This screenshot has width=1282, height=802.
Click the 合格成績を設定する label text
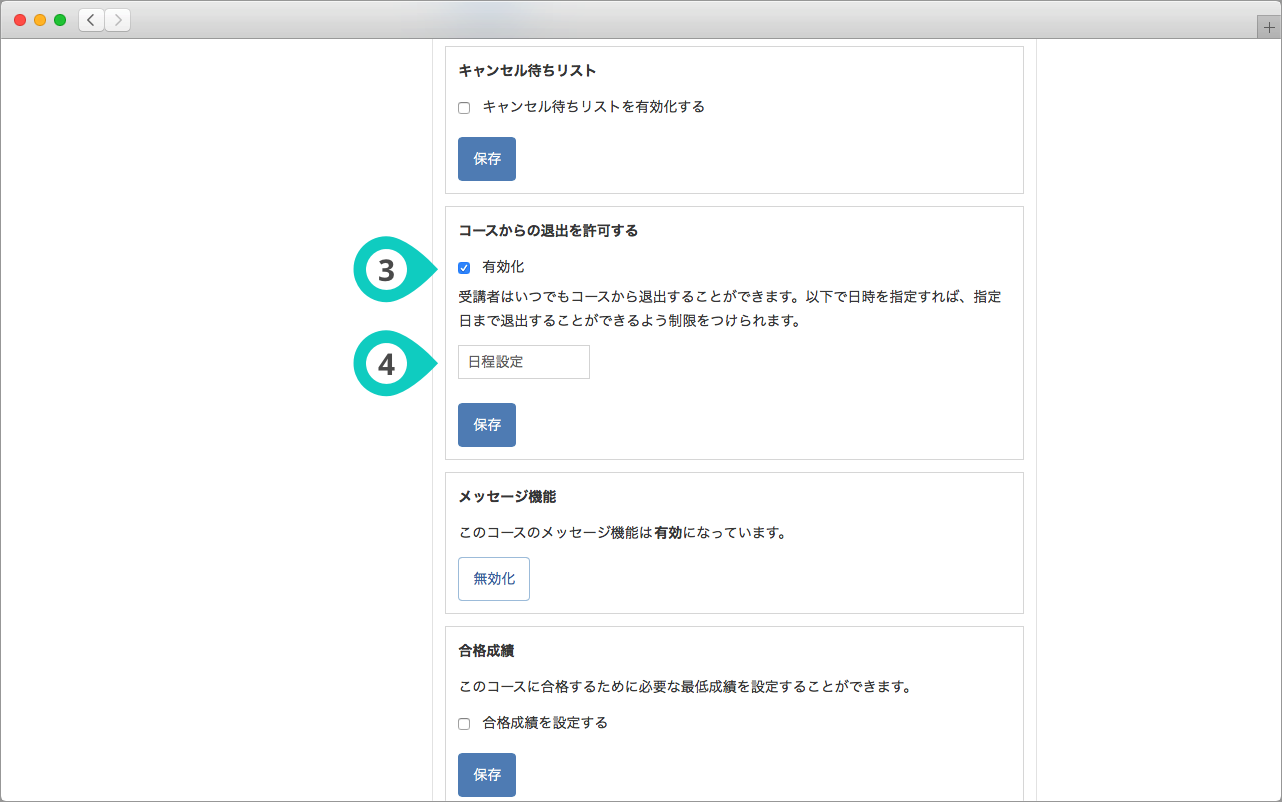544,723
